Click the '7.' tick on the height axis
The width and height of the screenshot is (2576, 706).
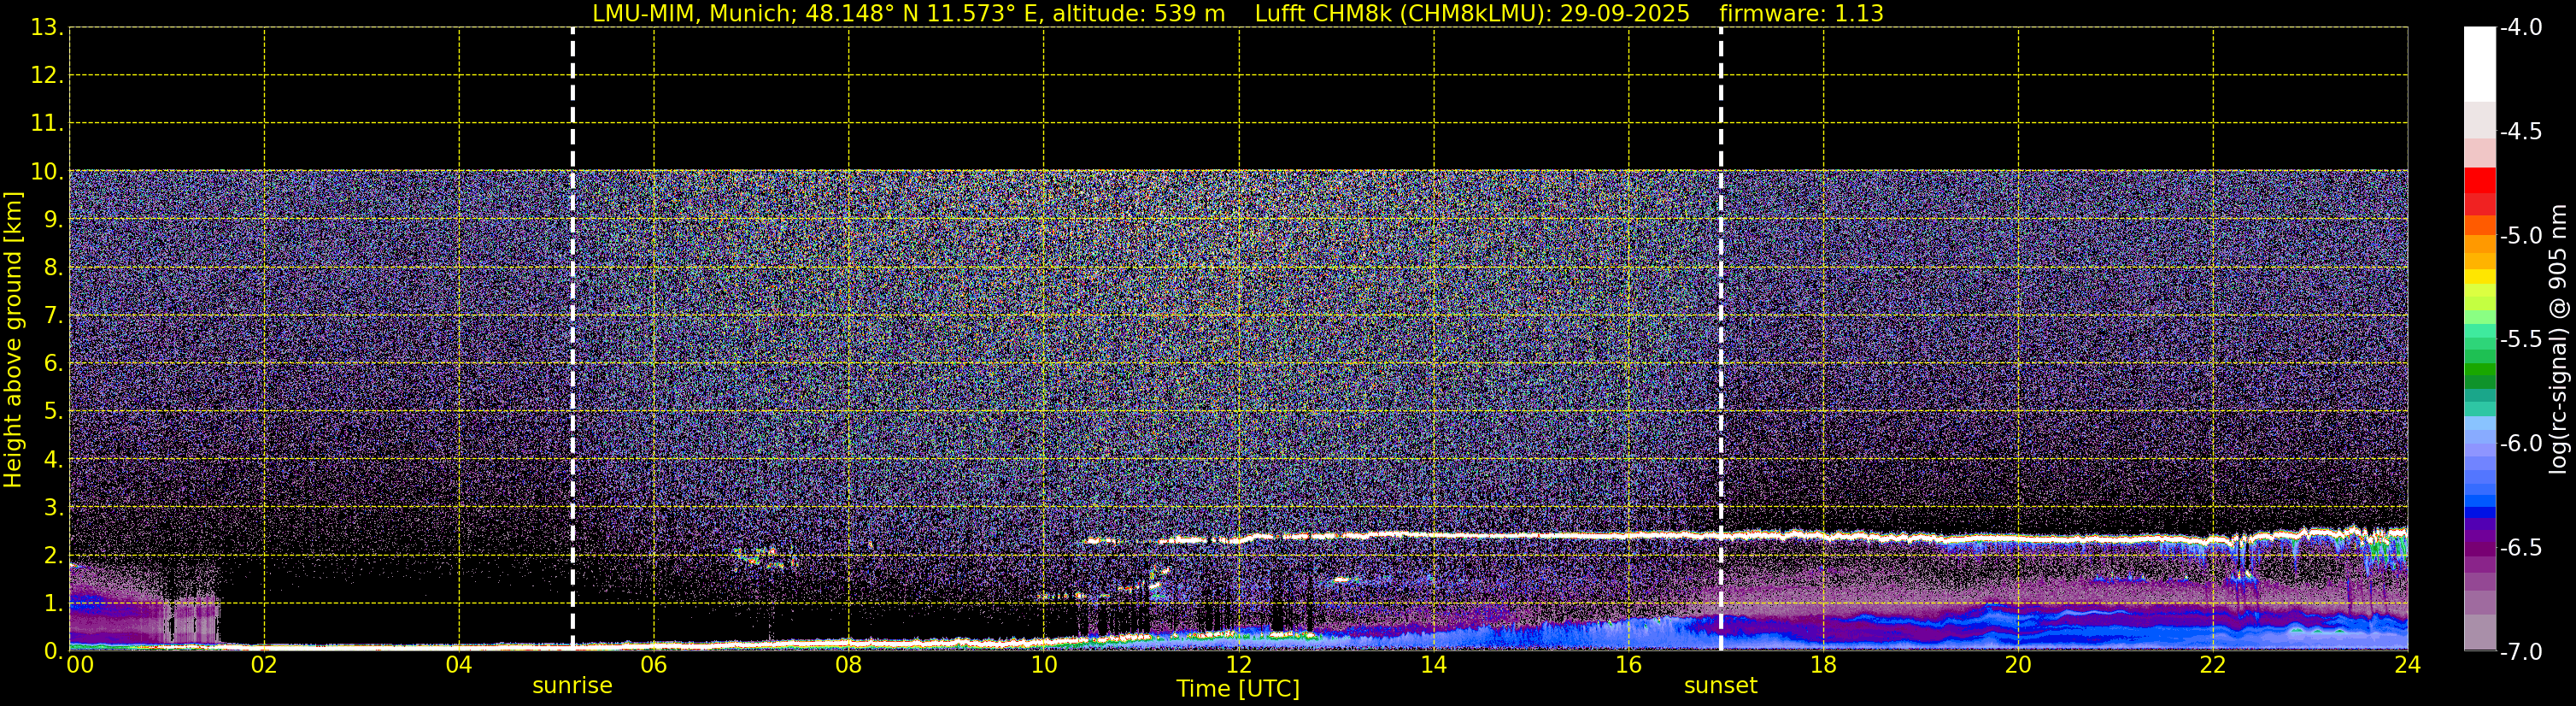pos(53,315)
